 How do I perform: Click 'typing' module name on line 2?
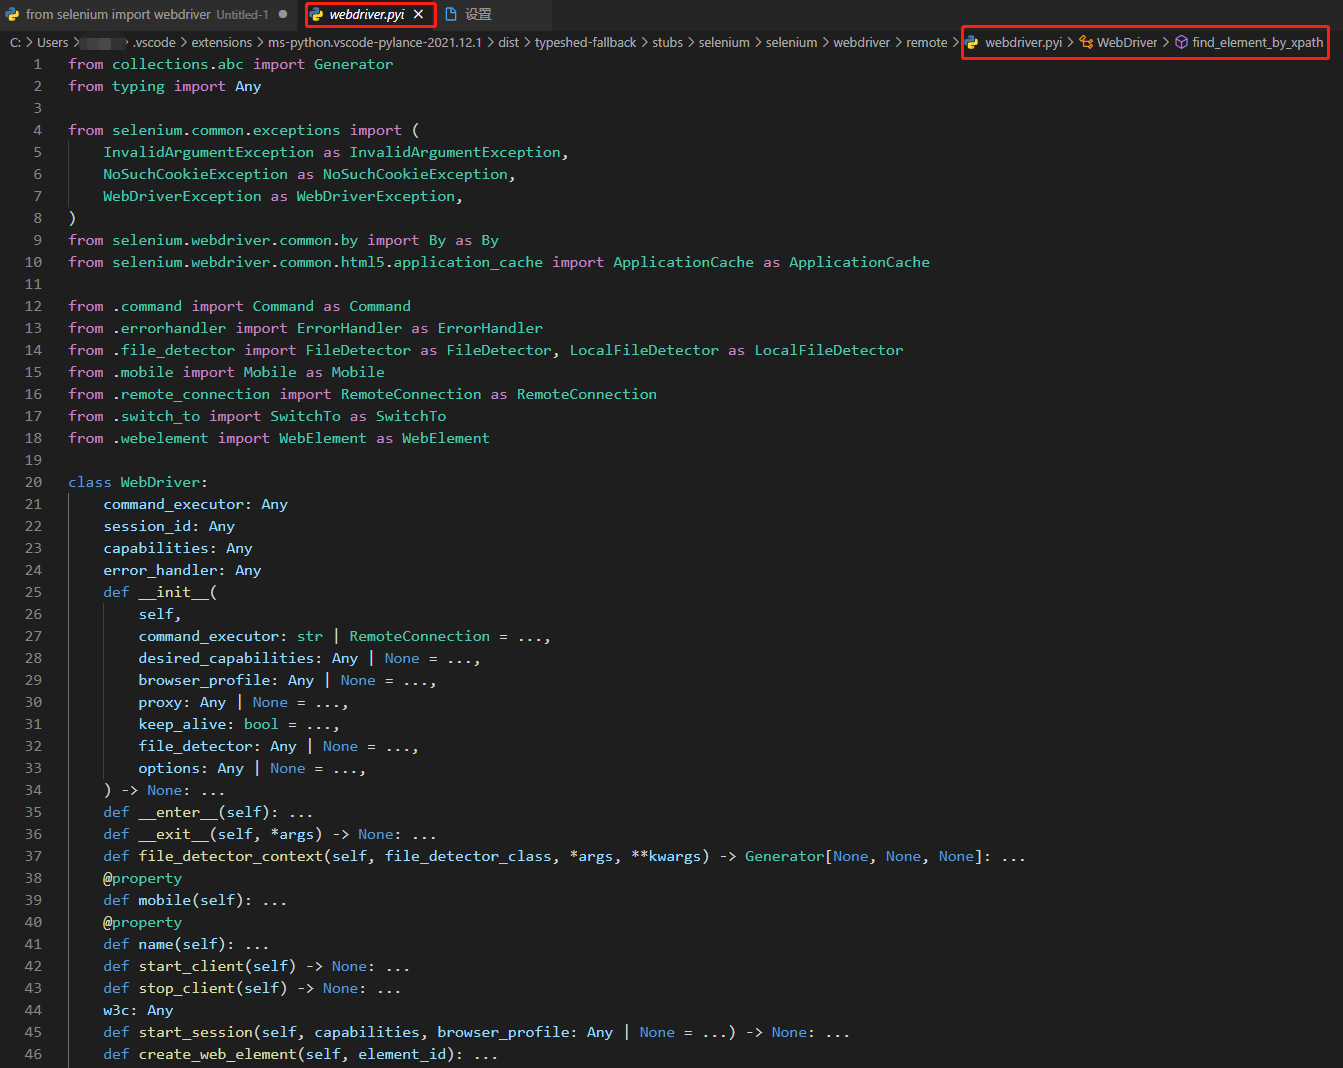(x=138, y=86)
